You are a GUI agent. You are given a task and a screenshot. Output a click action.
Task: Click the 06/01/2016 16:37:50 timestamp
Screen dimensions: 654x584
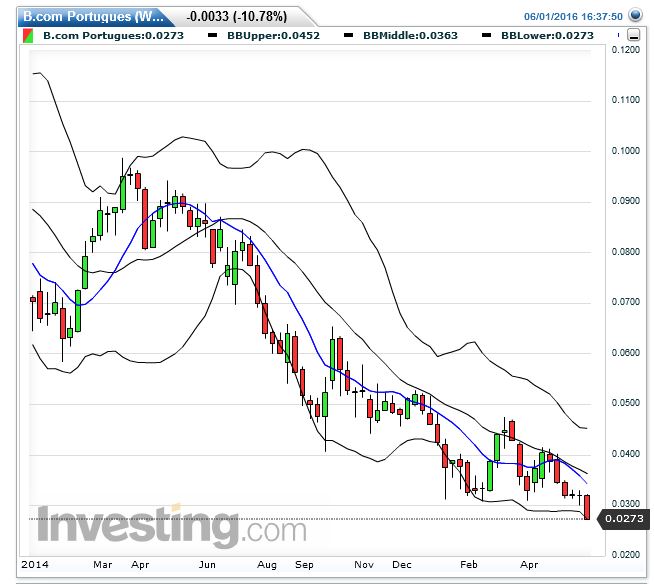(573, 16)
